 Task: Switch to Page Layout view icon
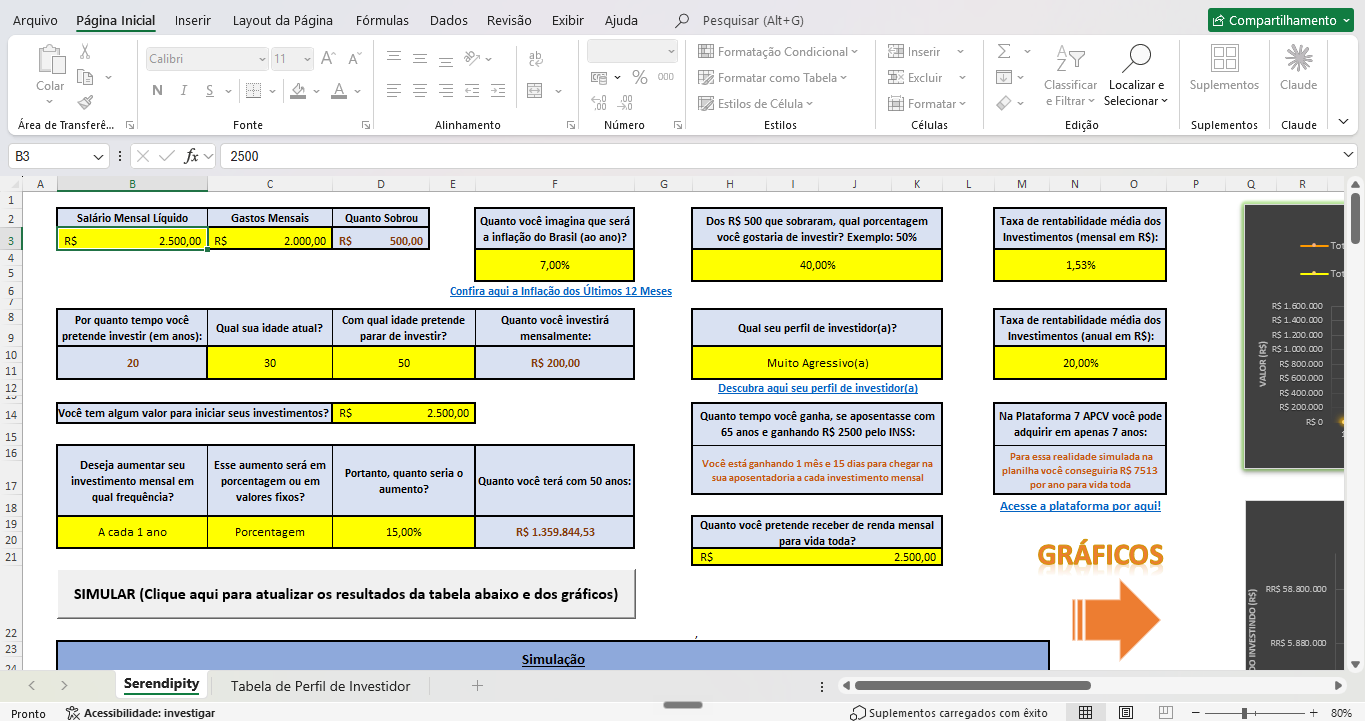click(1126, 713)
